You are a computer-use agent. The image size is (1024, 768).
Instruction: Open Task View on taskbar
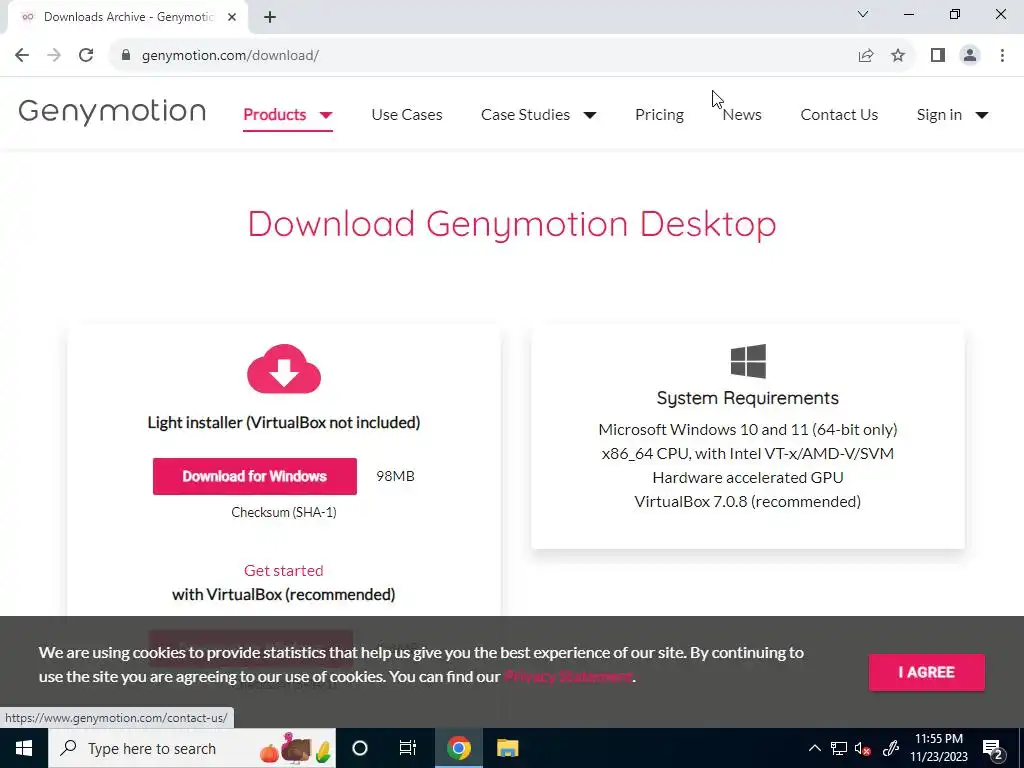408,748
